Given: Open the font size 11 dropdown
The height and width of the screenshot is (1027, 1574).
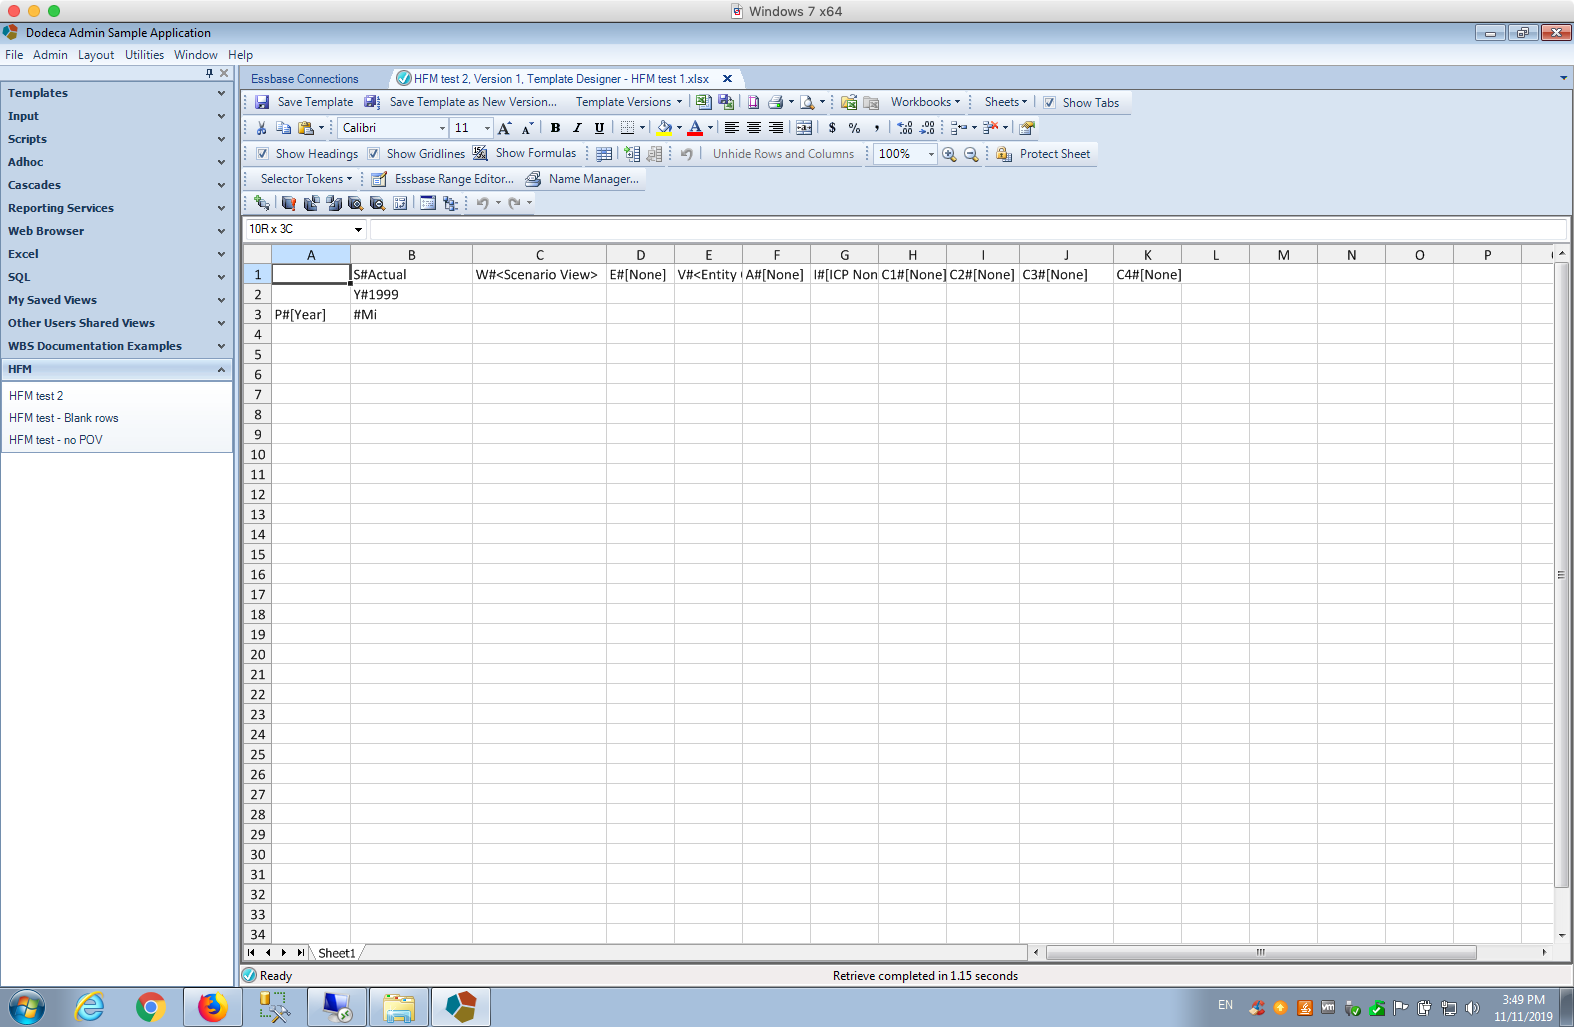Looking at the screenshot, I should [x=487, y=128].
